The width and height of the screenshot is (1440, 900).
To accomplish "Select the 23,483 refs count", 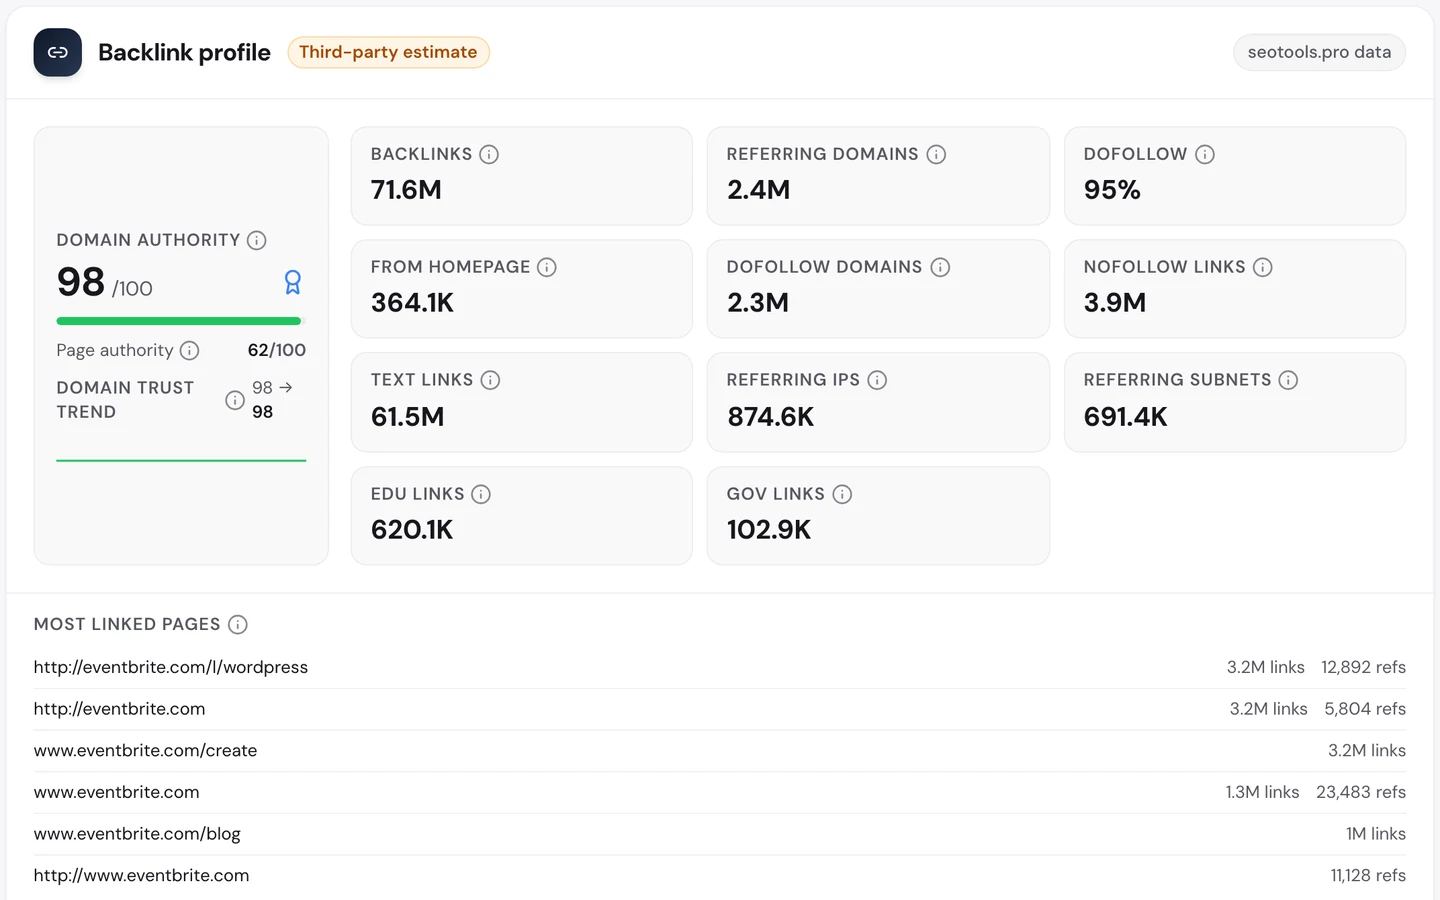I will point(1361,792).
